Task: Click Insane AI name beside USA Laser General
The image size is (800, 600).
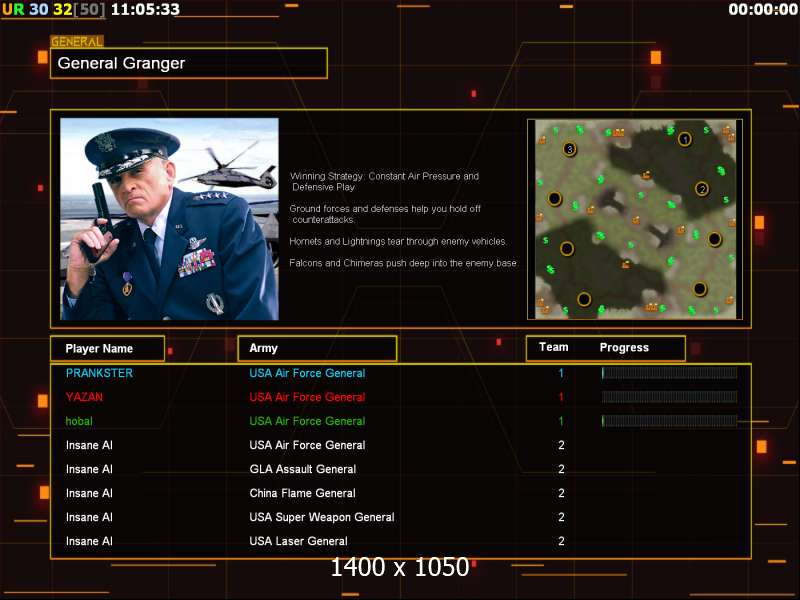Action: [x=89, y=541]
